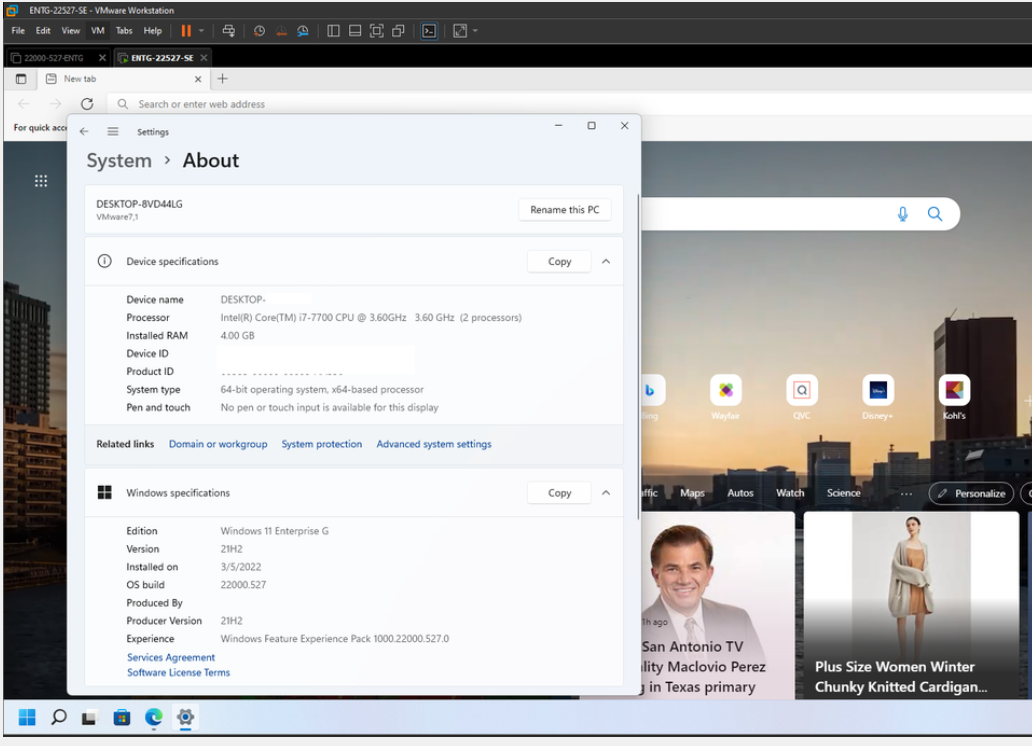Open the VMware Help menu
This screenshot has width=1032, height=746.
(x=153, y=31)
